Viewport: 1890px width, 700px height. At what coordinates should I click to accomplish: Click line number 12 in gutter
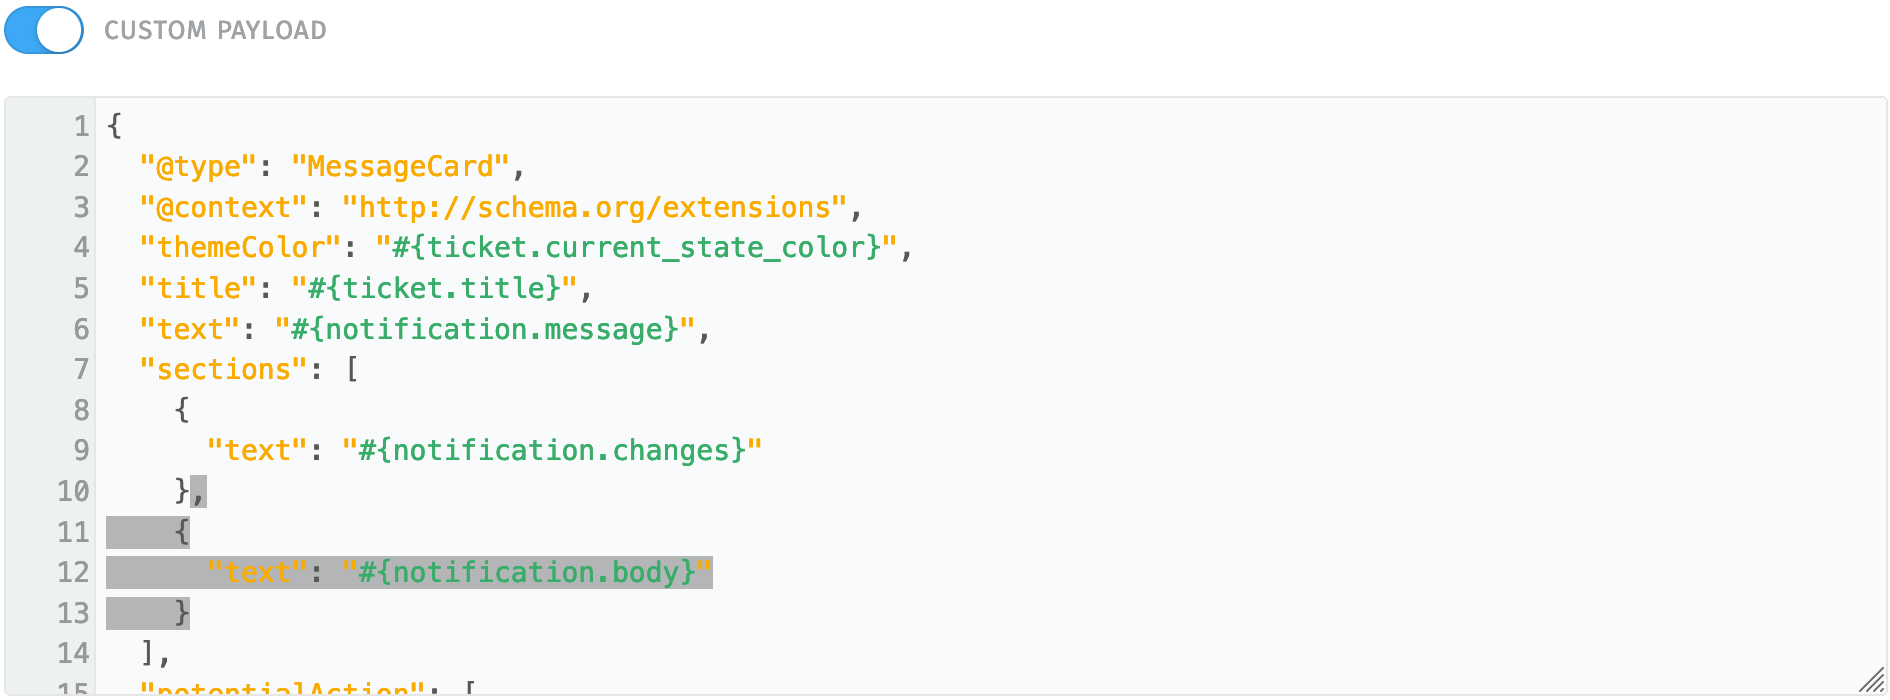[73, 572]
